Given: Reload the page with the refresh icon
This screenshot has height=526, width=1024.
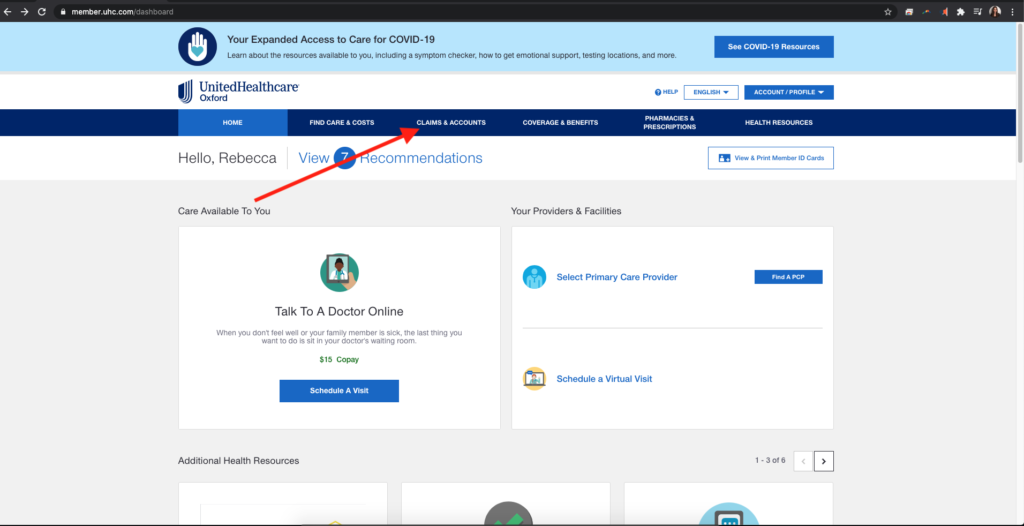Looking at the screenshot, I should [x=42, y=12].
